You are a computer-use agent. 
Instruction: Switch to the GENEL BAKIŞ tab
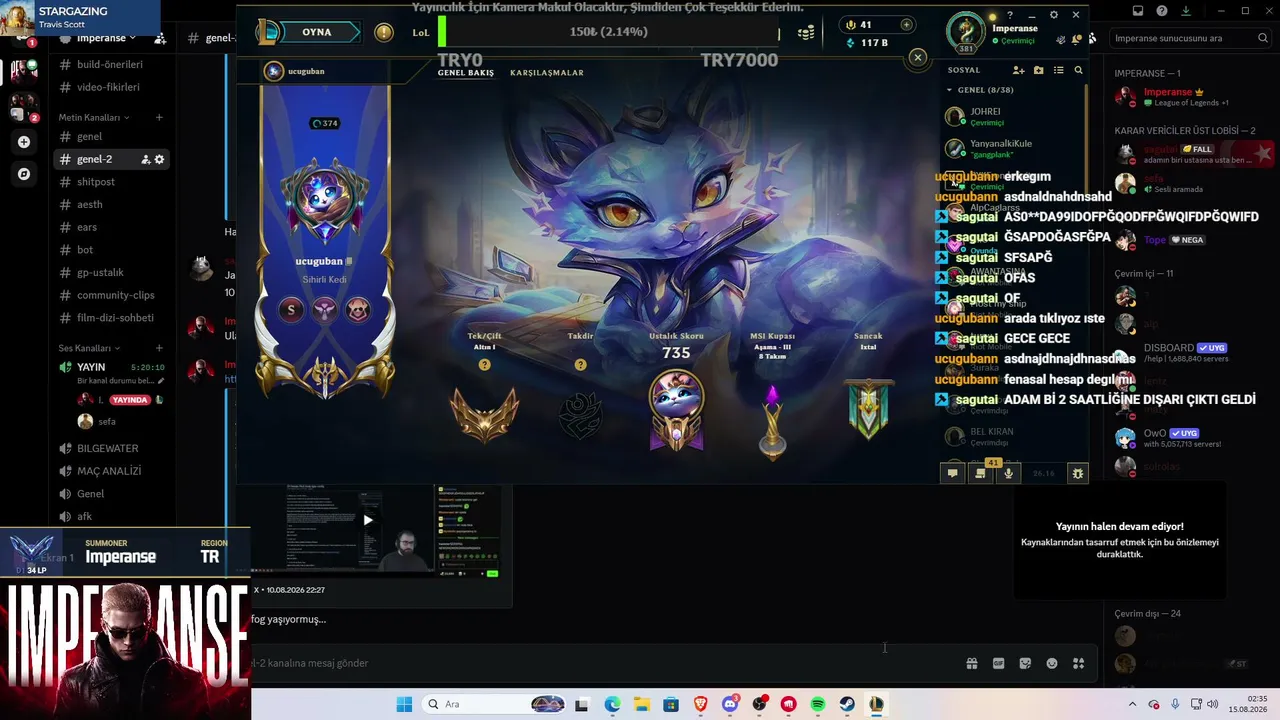pyautogui.click(x=466, y=73)
